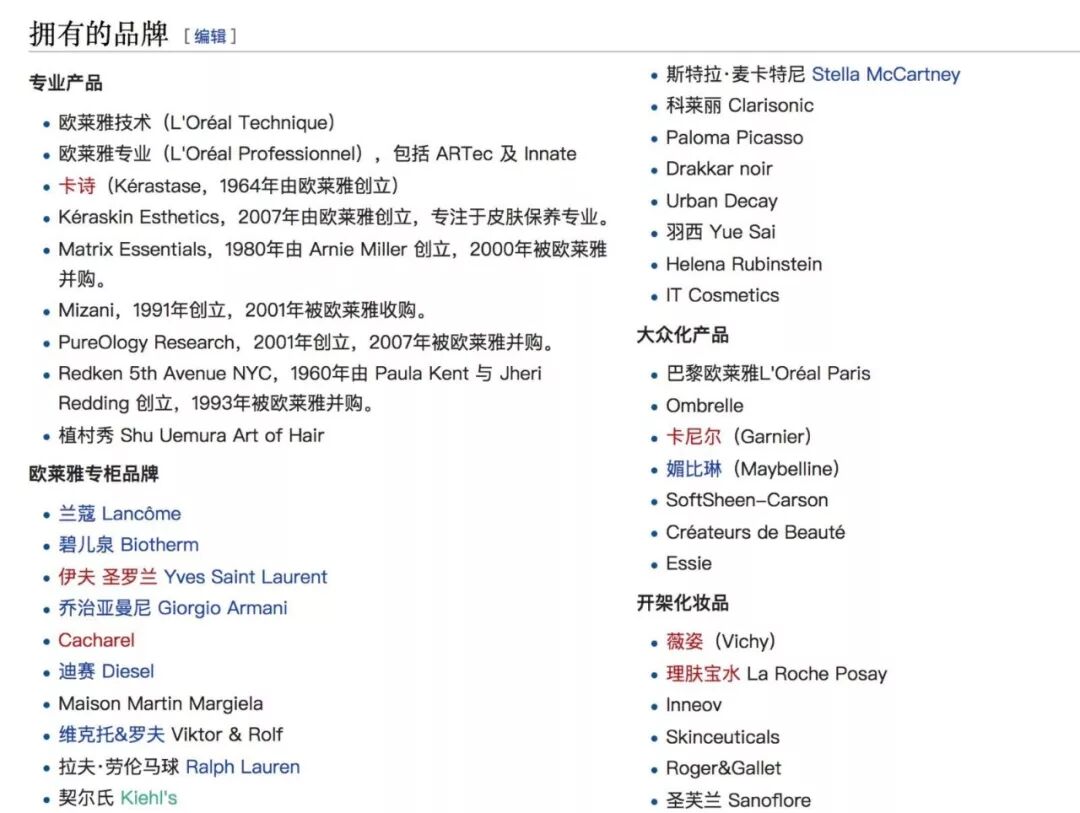The height and width of the screenshot is (813, 1080).
Task: Click the 拥有的品牌 section heading
Action: pos(98,33)
